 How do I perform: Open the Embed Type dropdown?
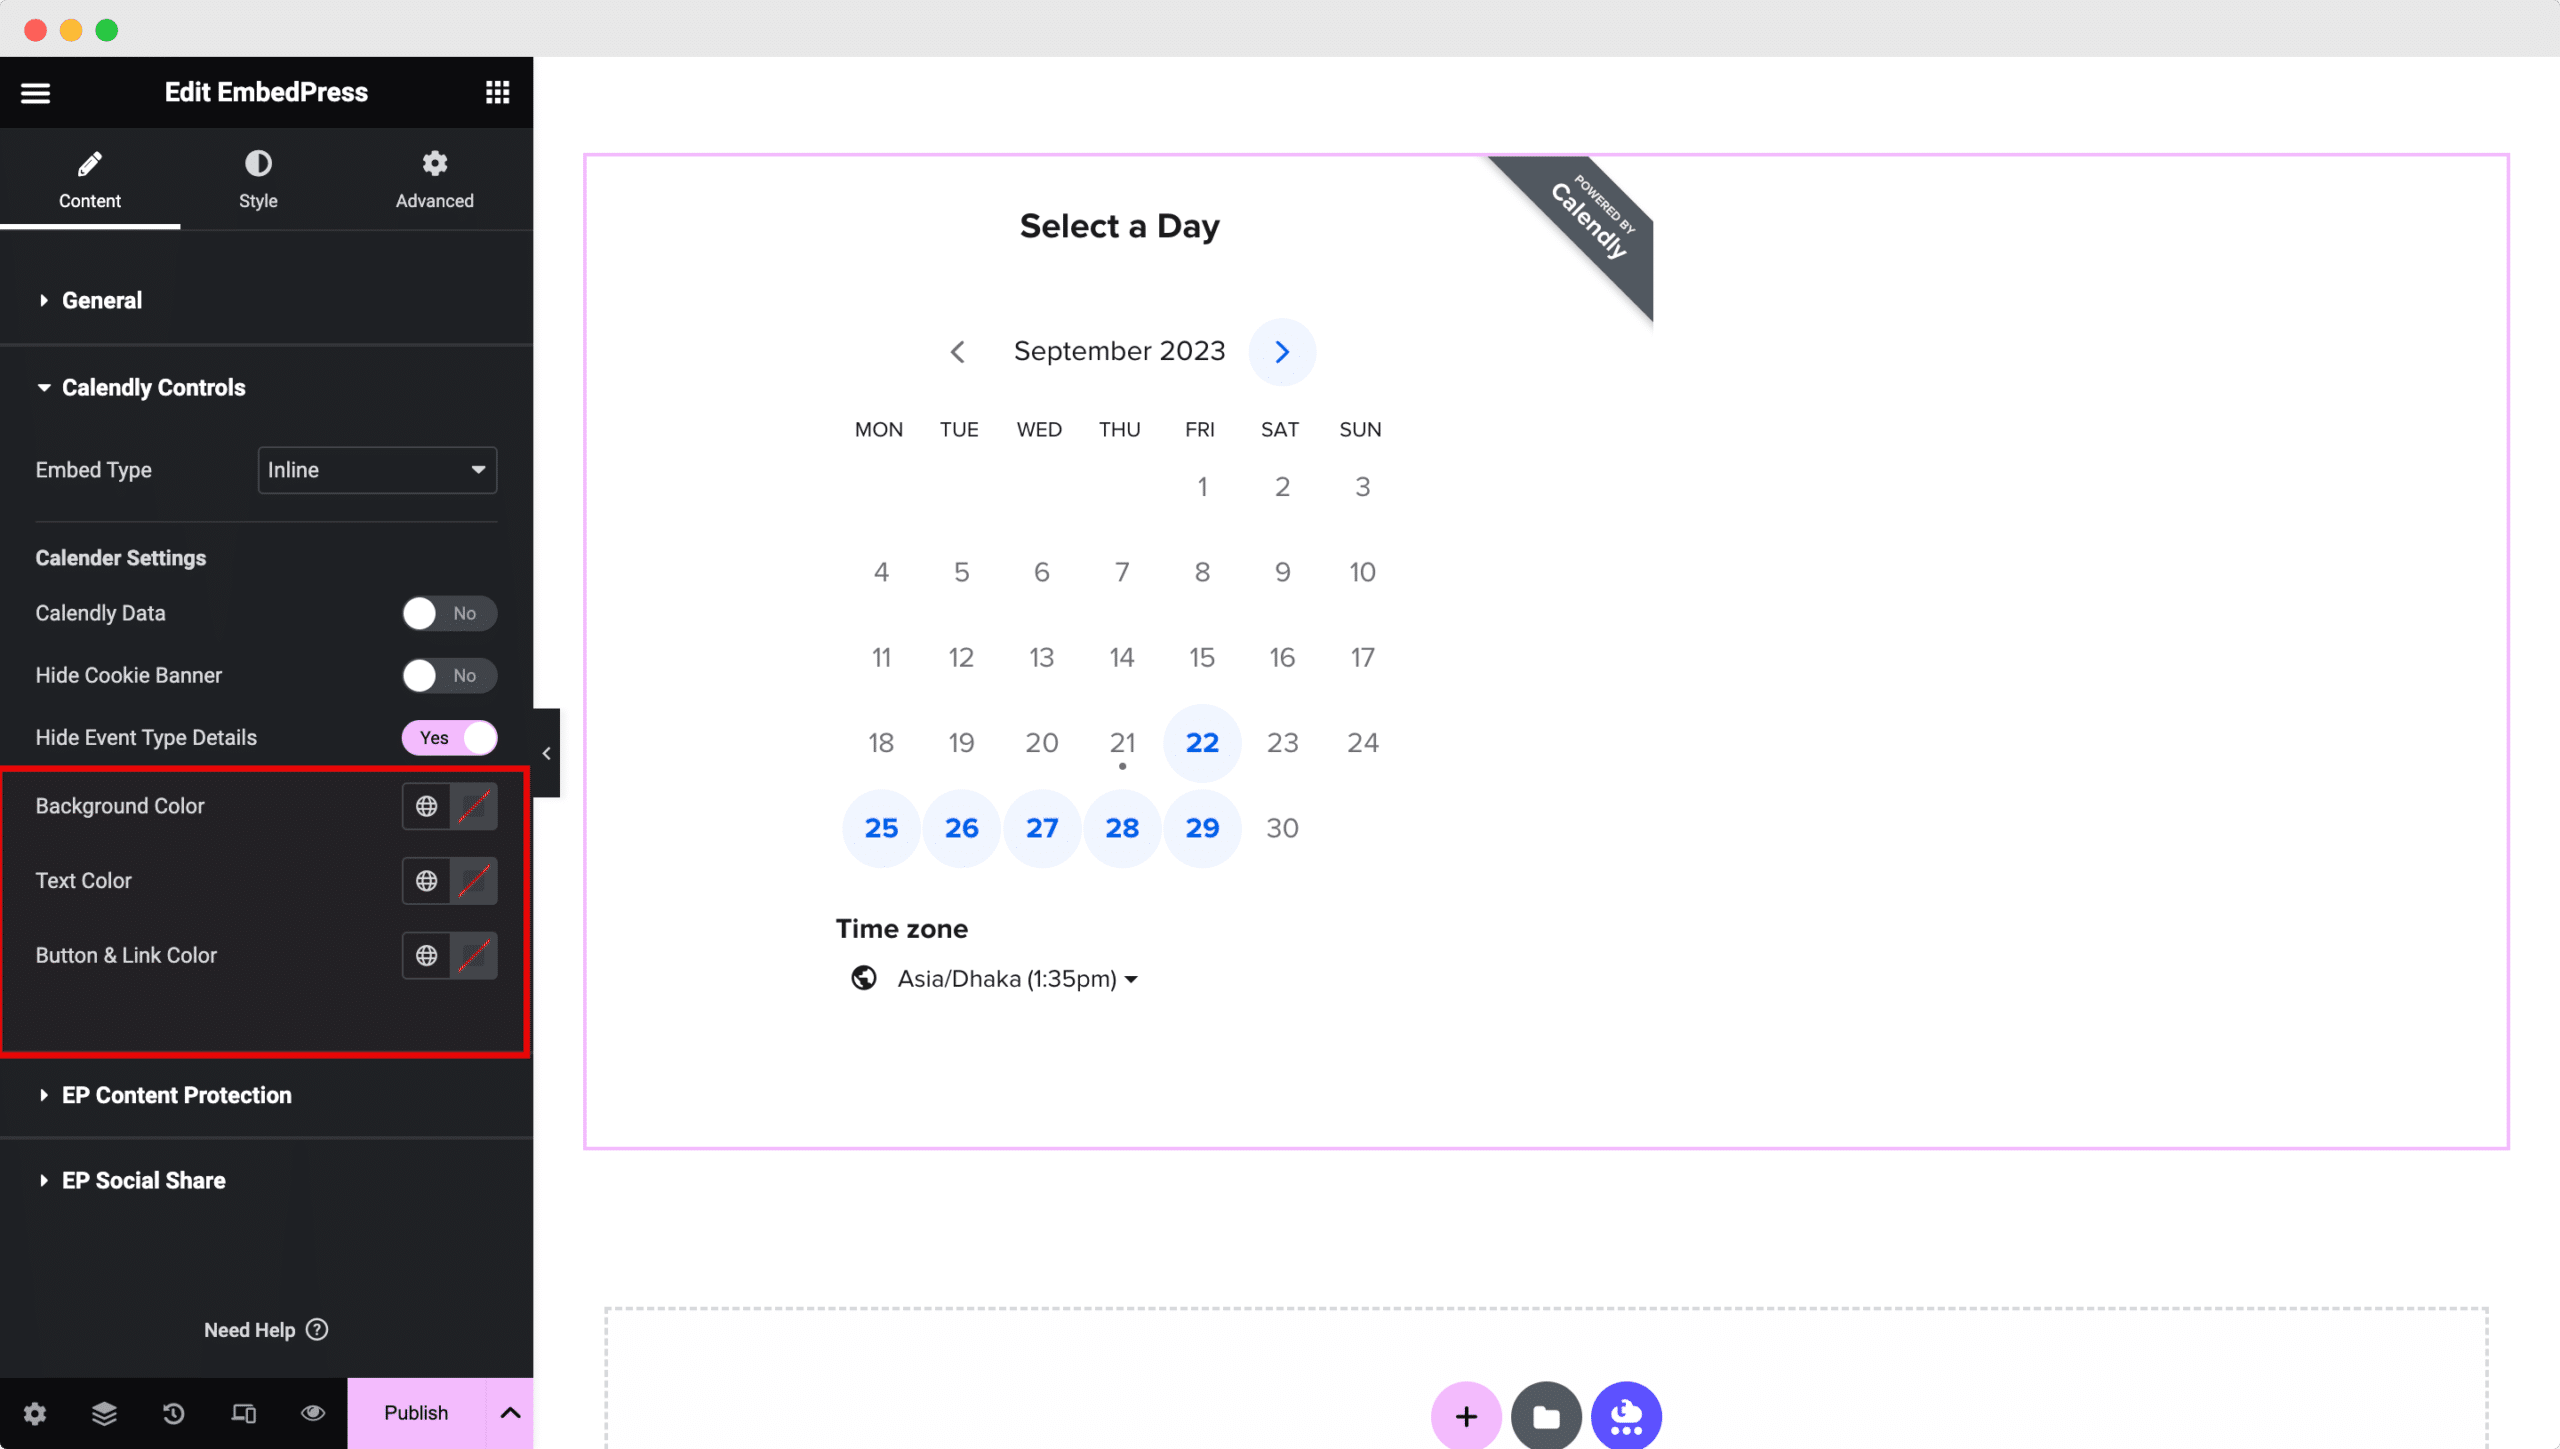click(376, 470)
